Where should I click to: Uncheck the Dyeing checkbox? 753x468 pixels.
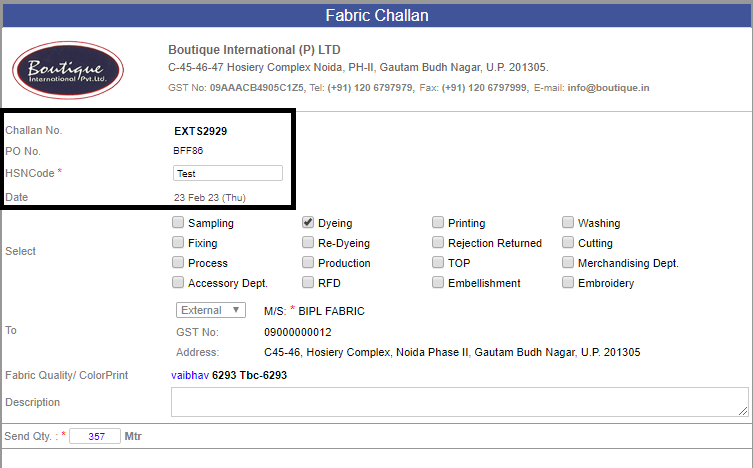308,222
